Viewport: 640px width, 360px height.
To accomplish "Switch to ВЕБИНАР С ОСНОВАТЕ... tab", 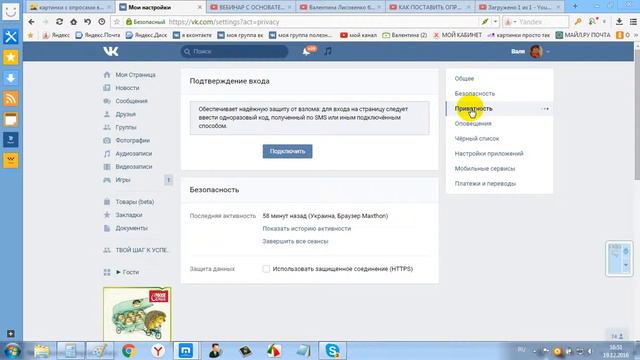I will [251, 7].
